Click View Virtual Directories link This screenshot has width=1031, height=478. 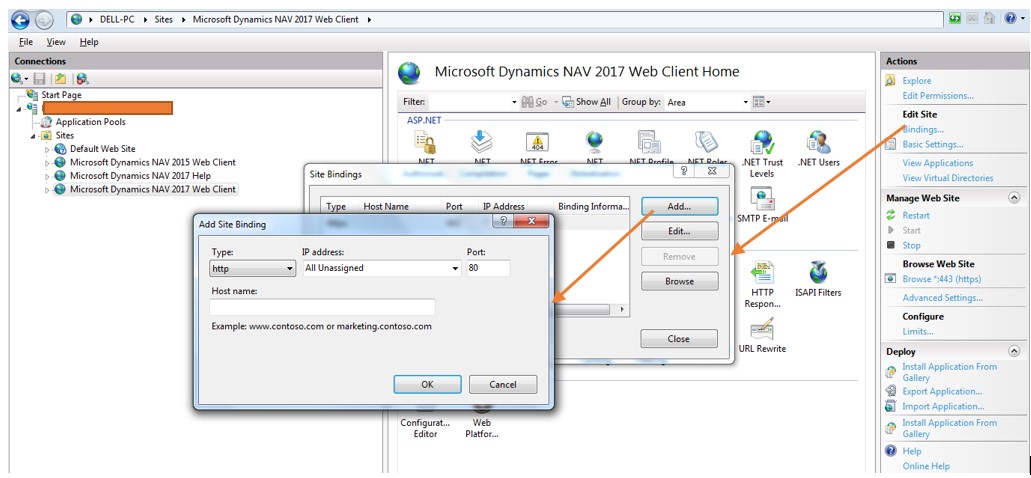click(947, 178)
